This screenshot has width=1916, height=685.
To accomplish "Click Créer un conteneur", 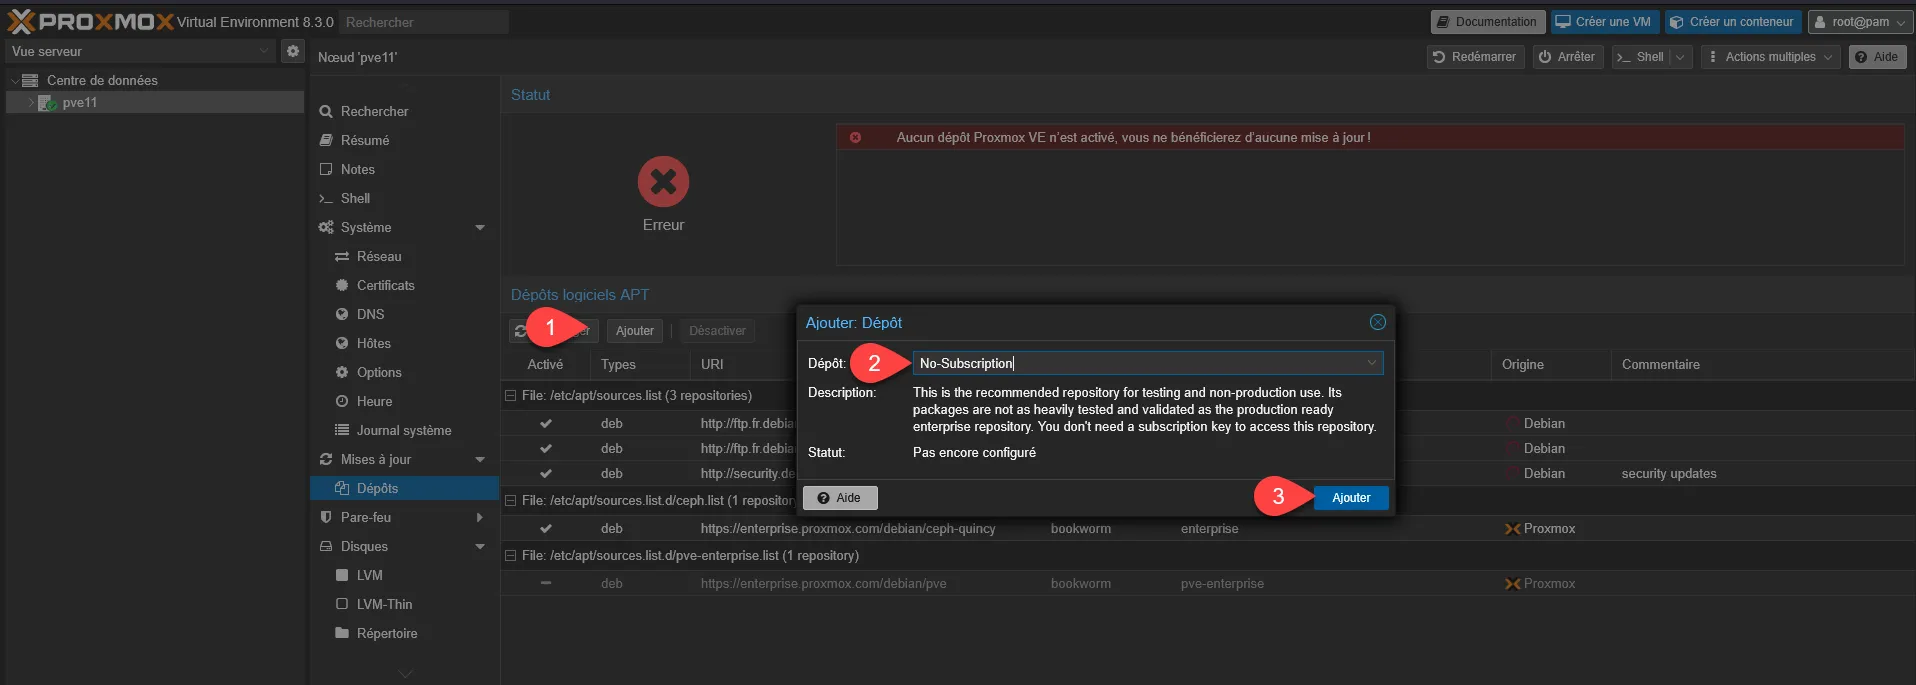I will click(x=1732, y=22).
